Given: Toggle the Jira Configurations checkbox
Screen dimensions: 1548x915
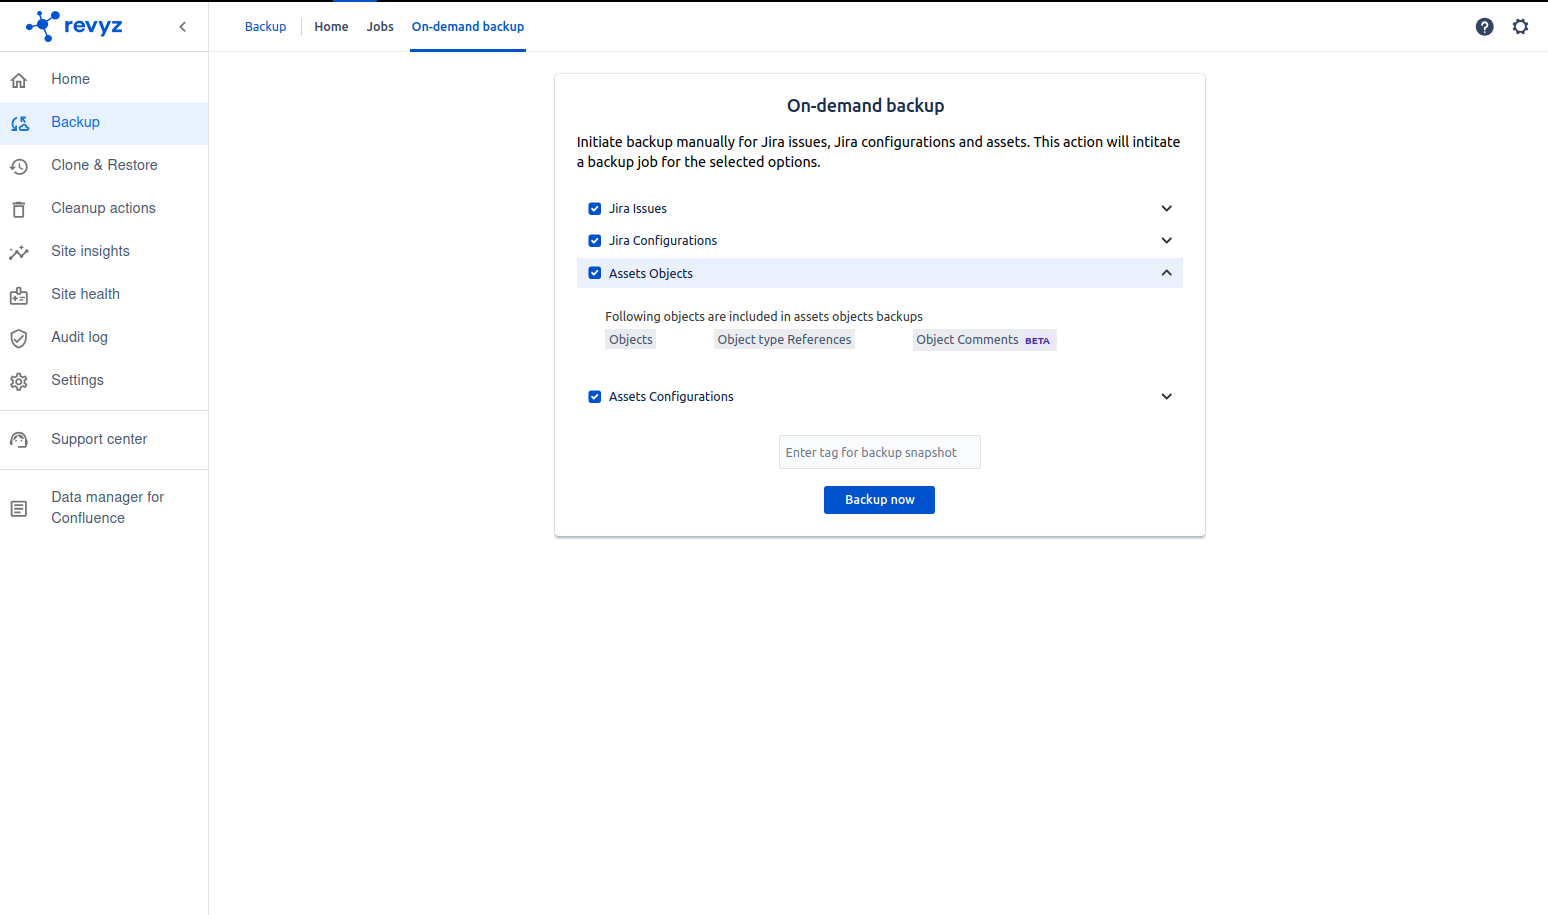Looking at the screenshot, I should click(x=595, y=241).
